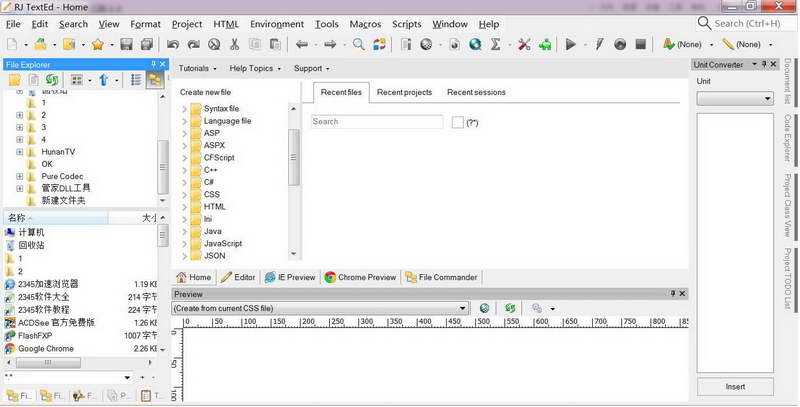This screenshot has width=800, height=407.
Task: Click the file filter combo box in File Explorer
Action: (x=67, y=377)
